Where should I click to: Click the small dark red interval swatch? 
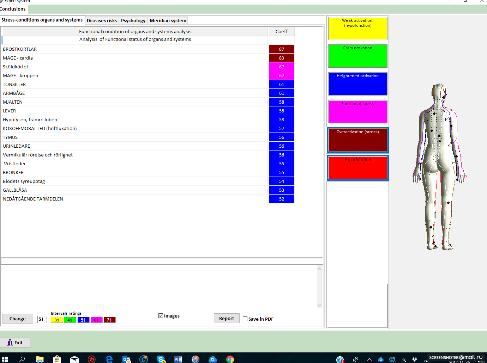pos(110,320)
